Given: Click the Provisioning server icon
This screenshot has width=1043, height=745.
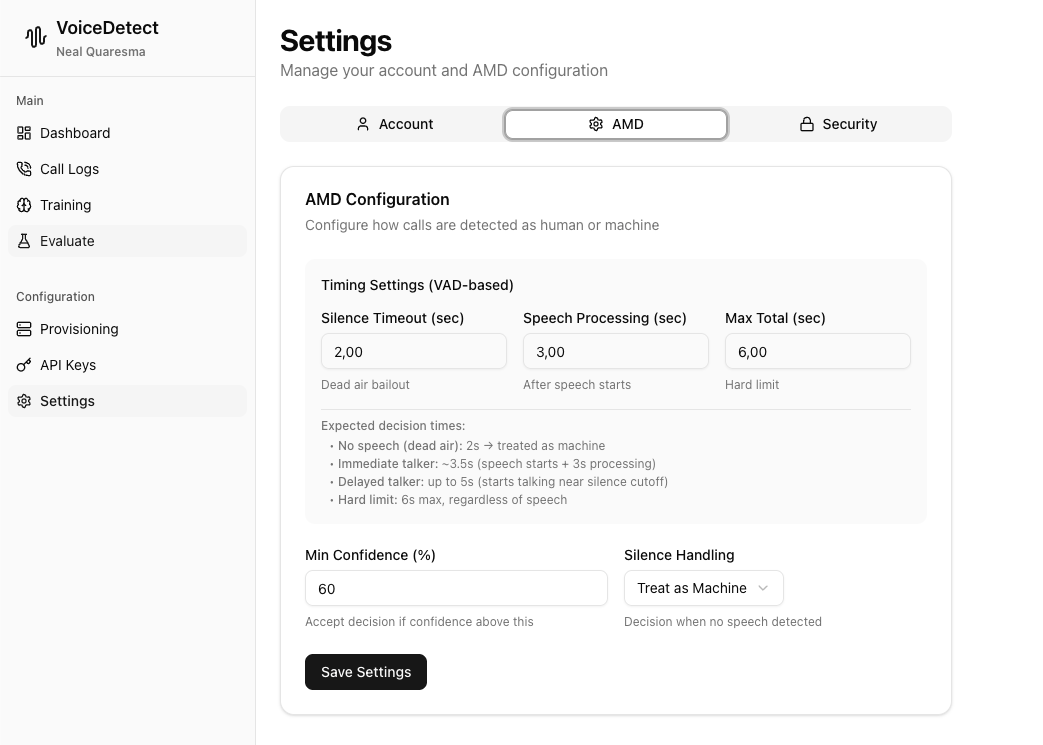Looking at the screenshot, I should (x=23, y=329).
